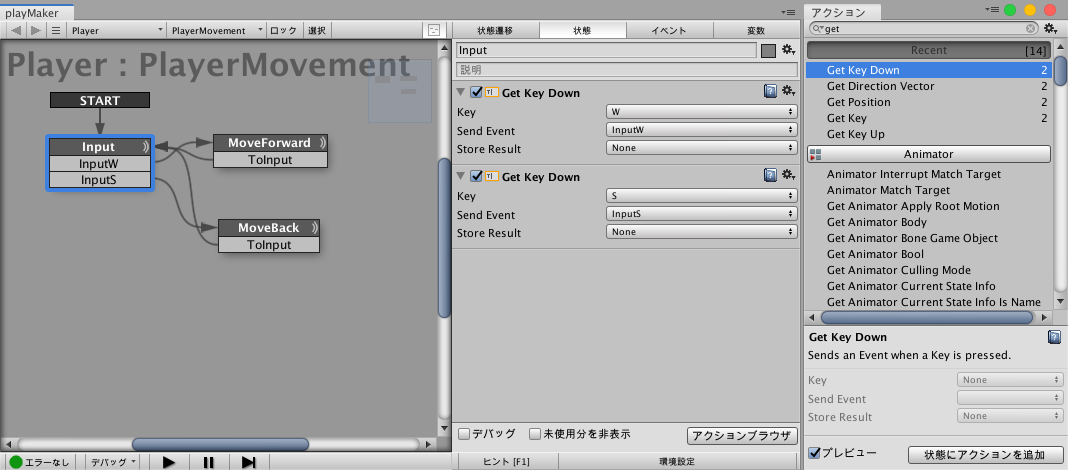Open the PlayerMovement FSM dropdown
Viewport: 1068px width, 470px height.
point(217,31)
